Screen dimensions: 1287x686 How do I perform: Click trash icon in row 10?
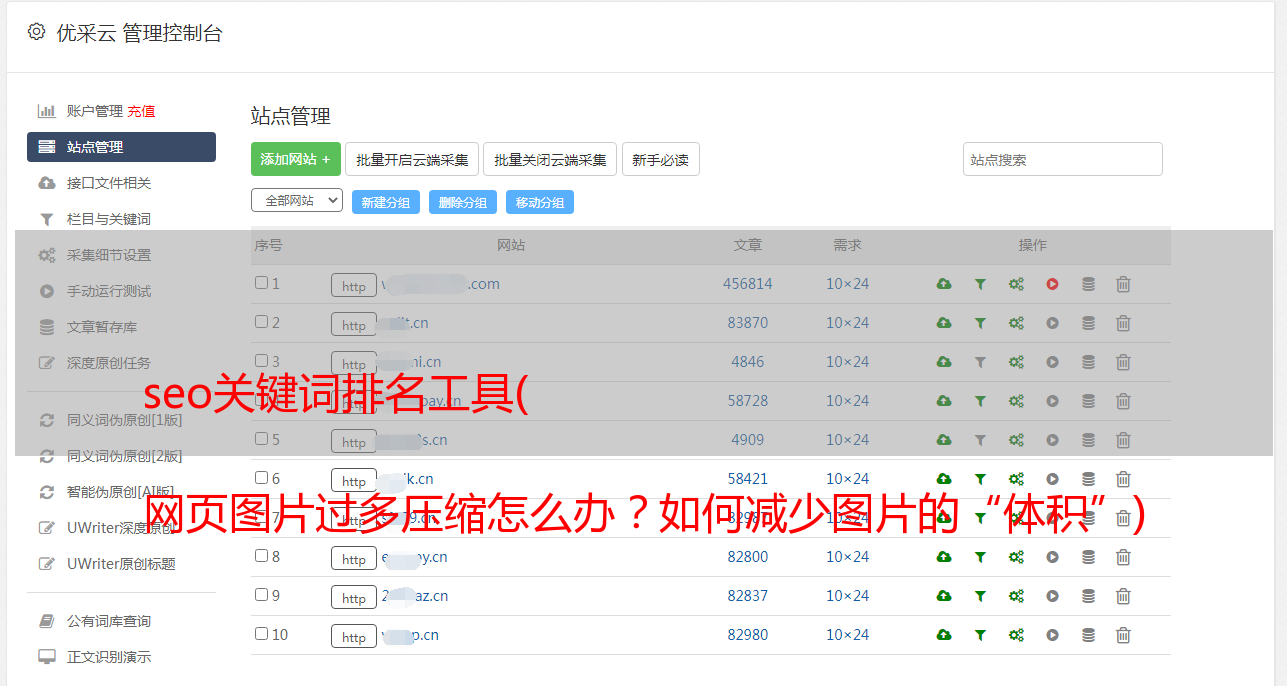(1123, 635)
